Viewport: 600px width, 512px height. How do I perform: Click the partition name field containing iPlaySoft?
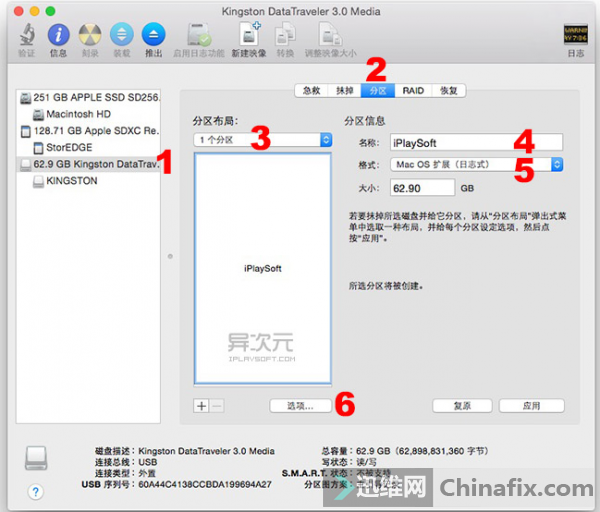476,143
